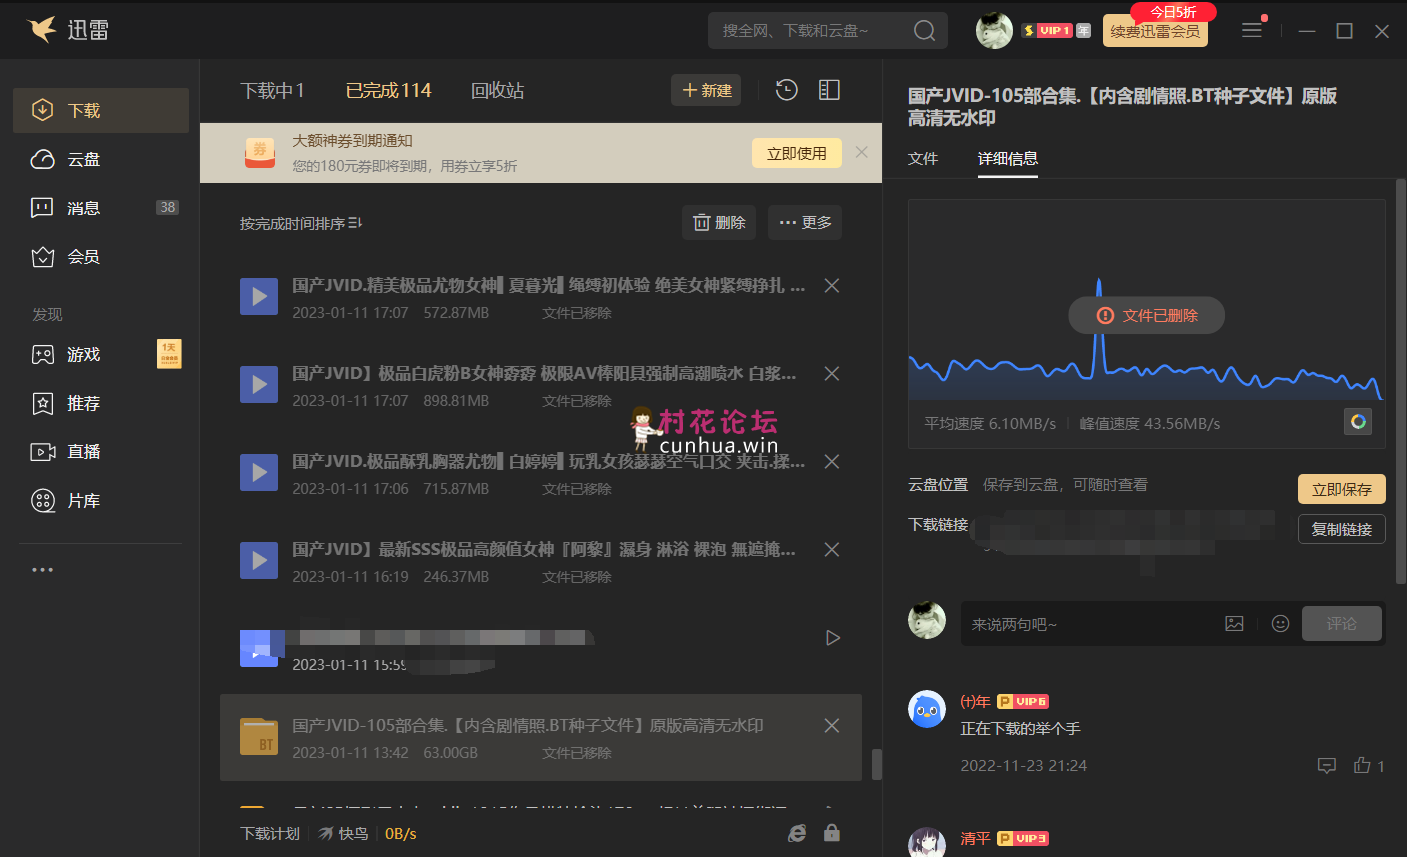Click the task list vertical scrollbar
The image size is (1407, 857).
click(877, 764)
